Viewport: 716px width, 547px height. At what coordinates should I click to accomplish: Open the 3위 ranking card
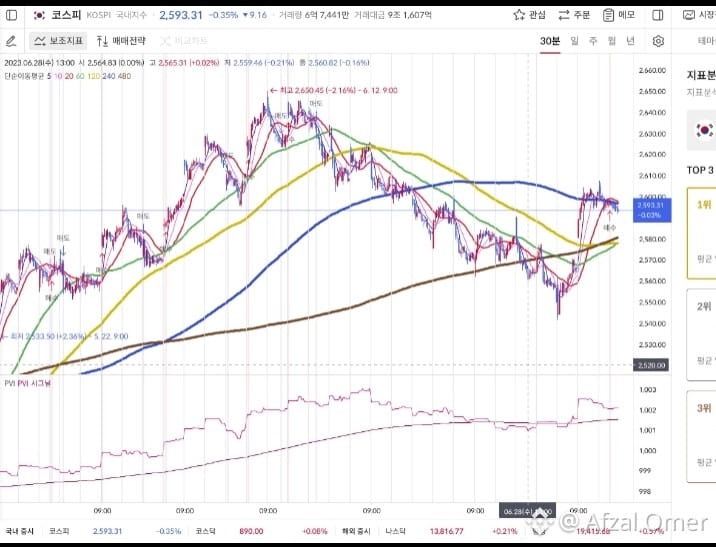(x=701, y=436)
